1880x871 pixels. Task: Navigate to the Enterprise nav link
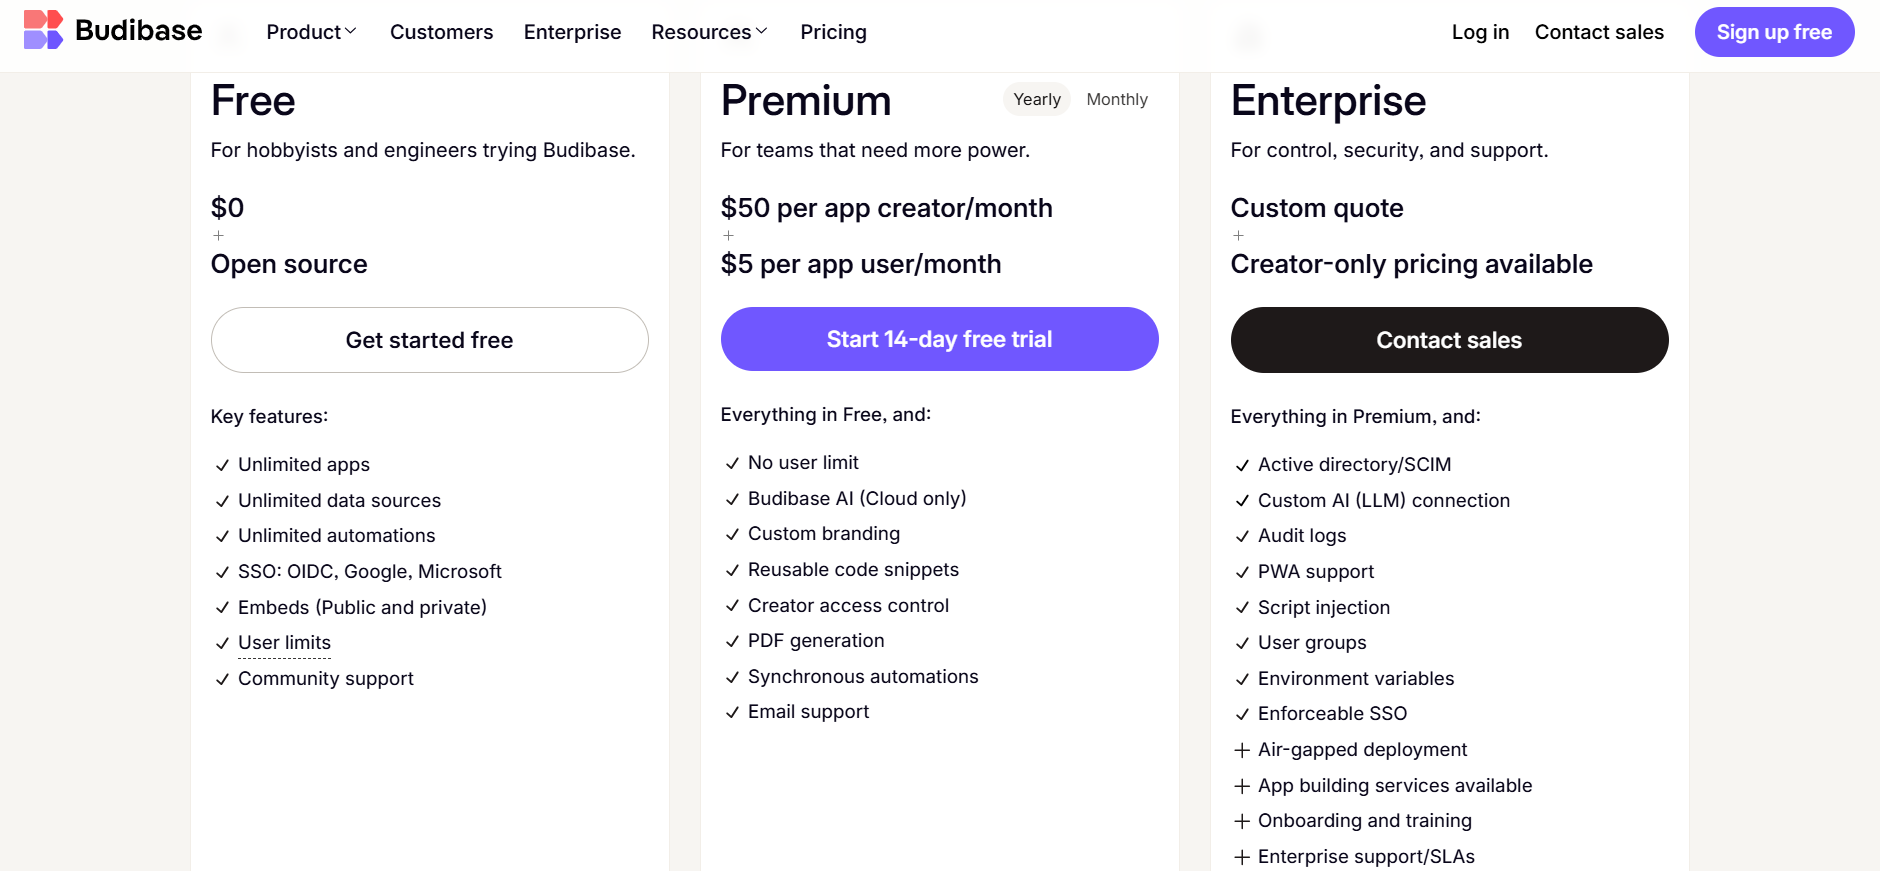pos(572,32)
